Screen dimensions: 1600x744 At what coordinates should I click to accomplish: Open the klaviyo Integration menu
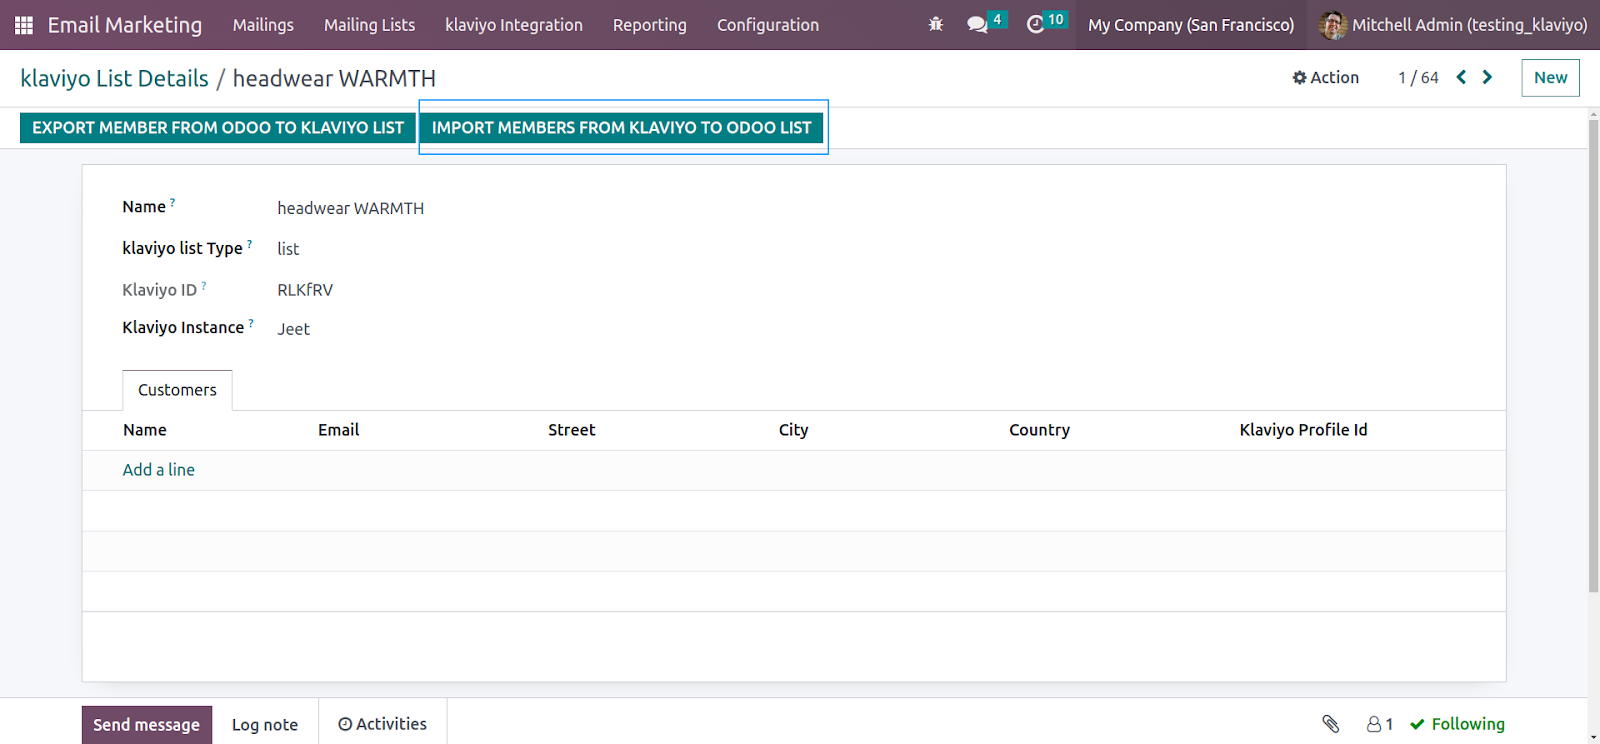514,25
